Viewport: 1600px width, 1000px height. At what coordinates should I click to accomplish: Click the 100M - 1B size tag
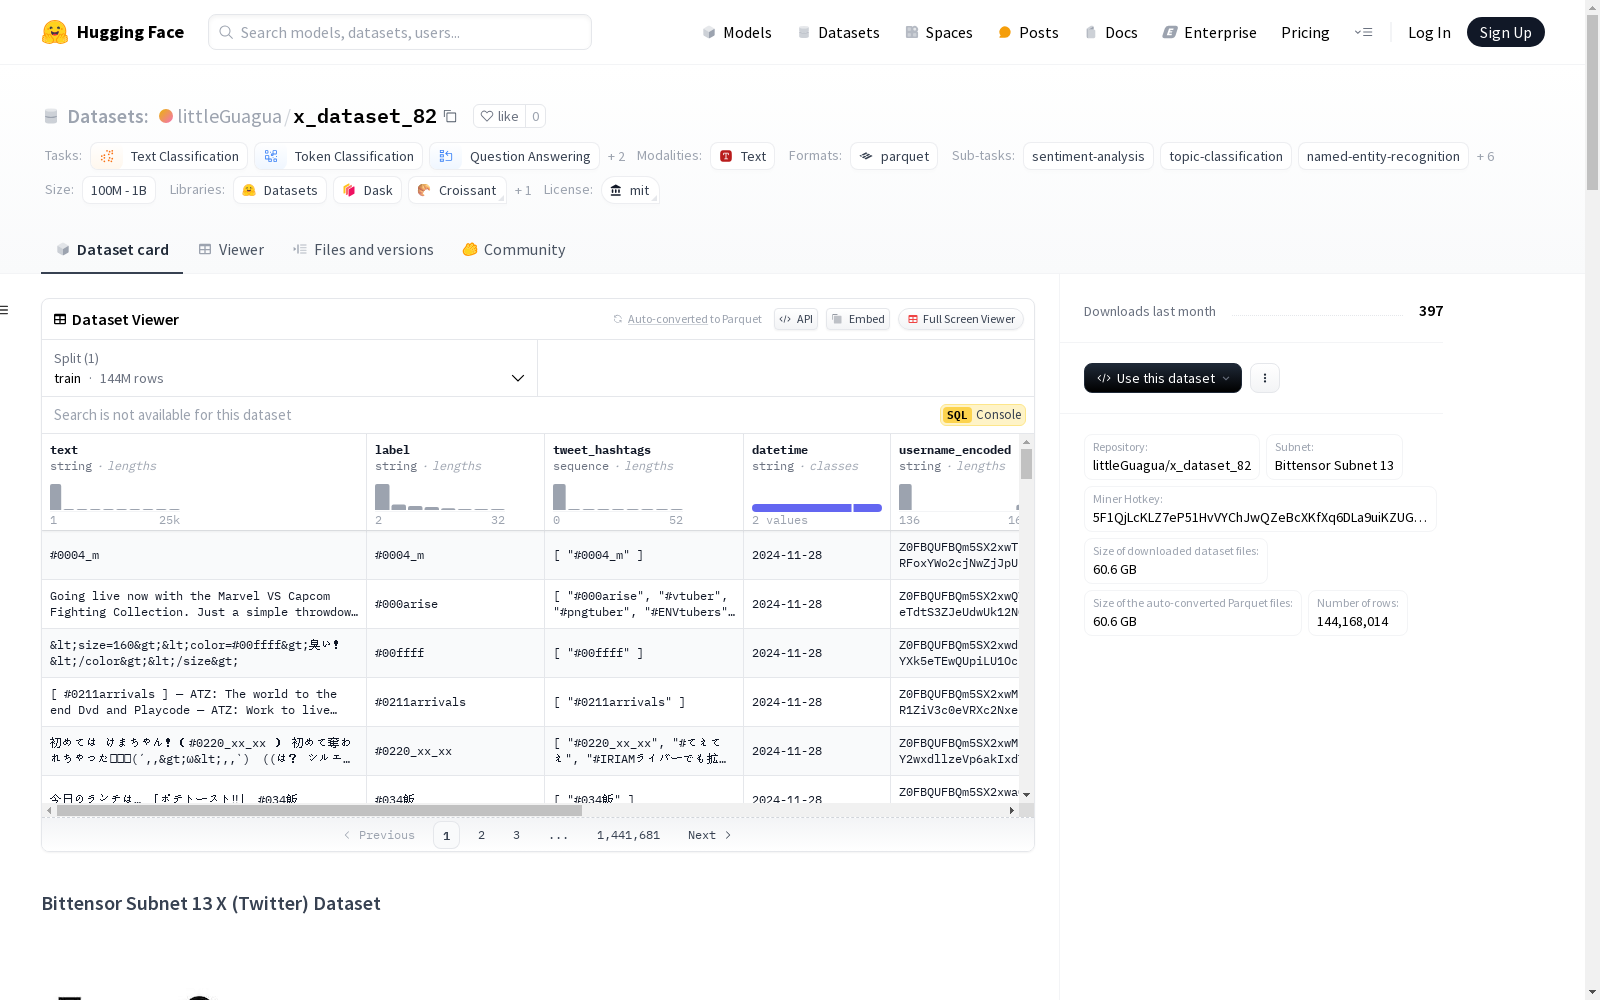point(119,191)
